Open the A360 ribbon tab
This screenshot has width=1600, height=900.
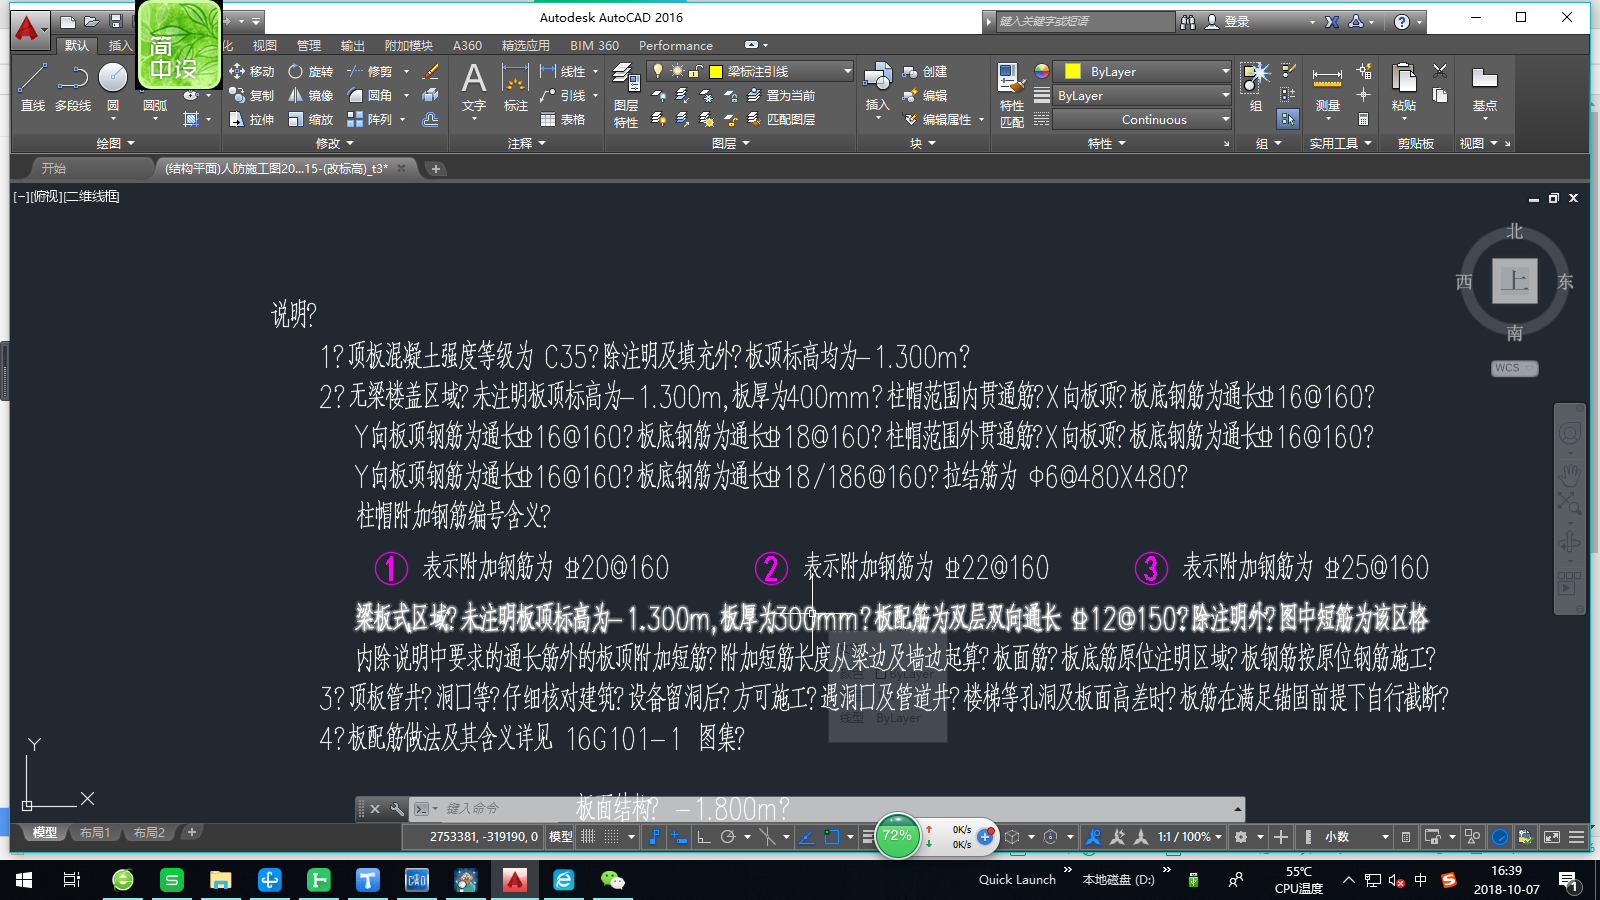[467, 46]
